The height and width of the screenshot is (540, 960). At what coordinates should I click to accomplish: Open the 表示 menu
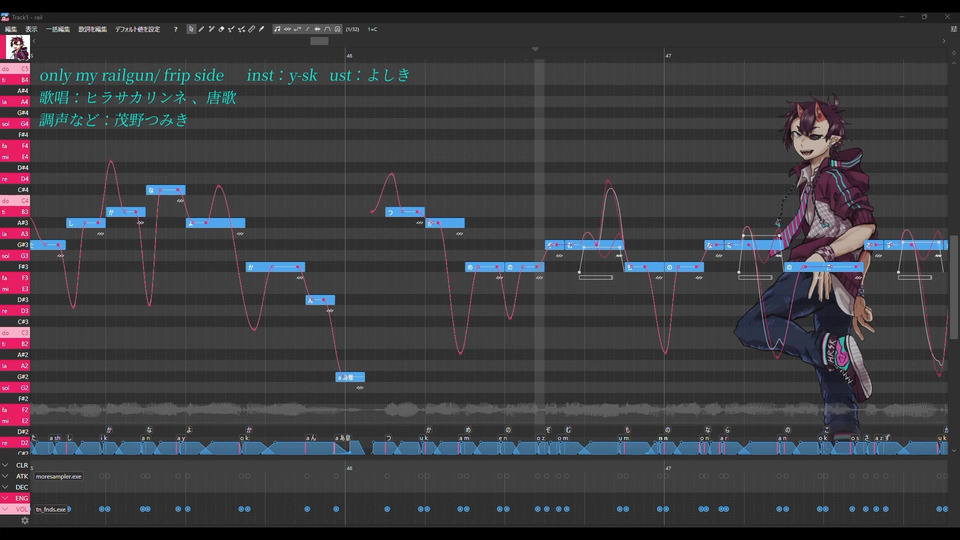pyautogui.click(x=31, y=29)
